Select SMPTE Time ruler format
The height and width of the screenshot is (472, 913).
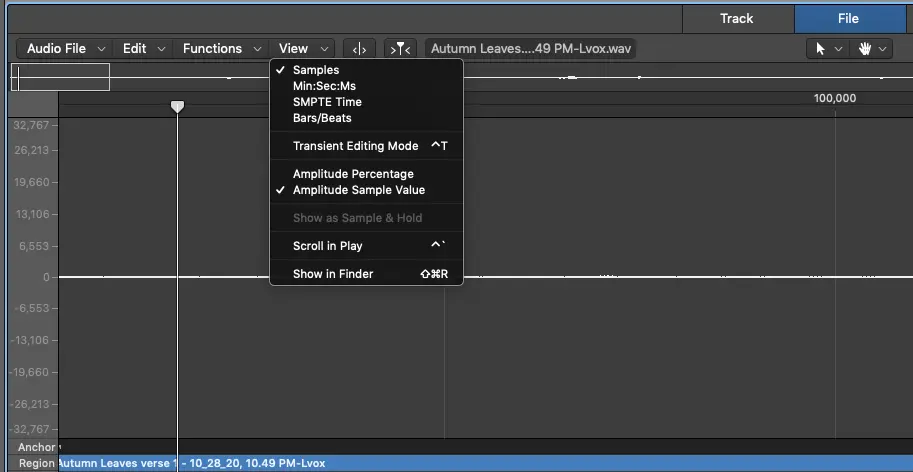click(x=327, y=102)
